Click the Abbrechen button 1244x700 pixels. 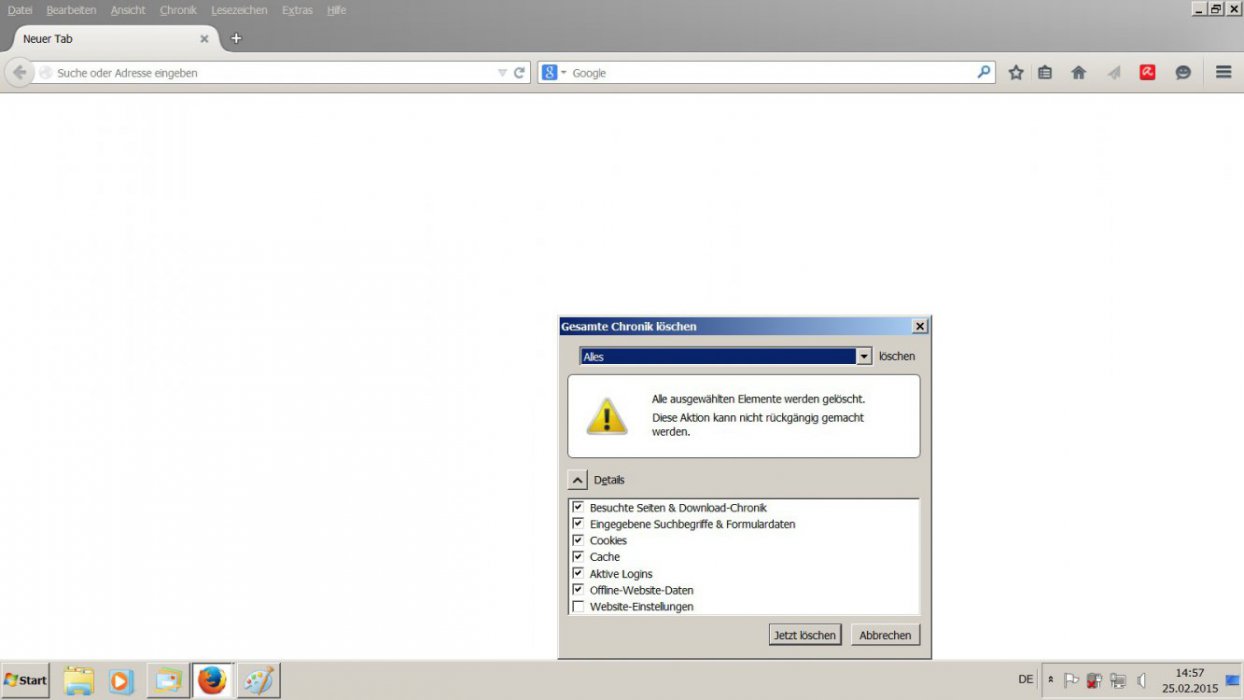pos(885,635)
